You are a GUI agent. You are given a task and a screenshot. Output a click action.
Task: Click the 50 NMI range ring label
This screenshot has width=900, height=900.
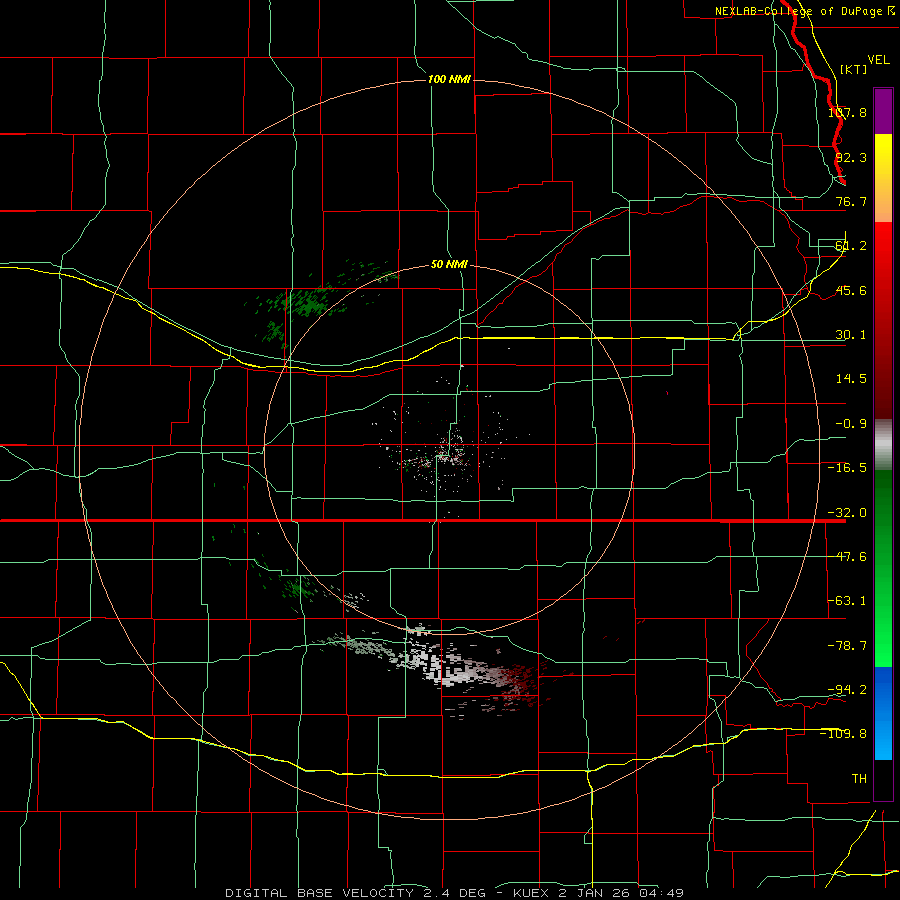coord(449,264)
